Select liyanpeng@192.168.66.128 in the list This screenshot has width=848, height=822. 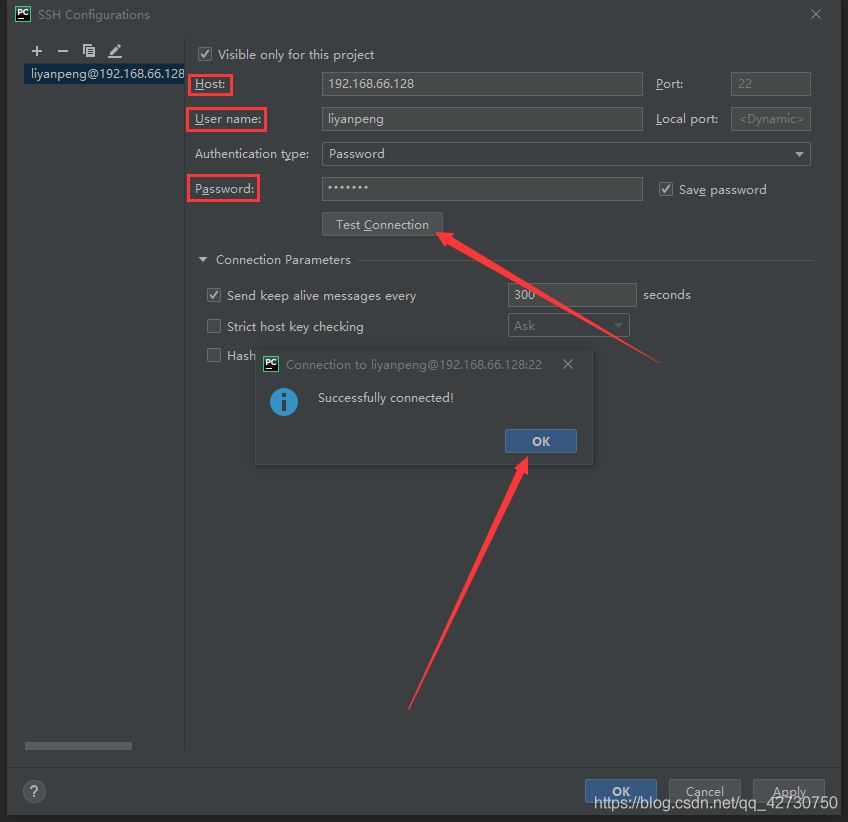[107, 74]
